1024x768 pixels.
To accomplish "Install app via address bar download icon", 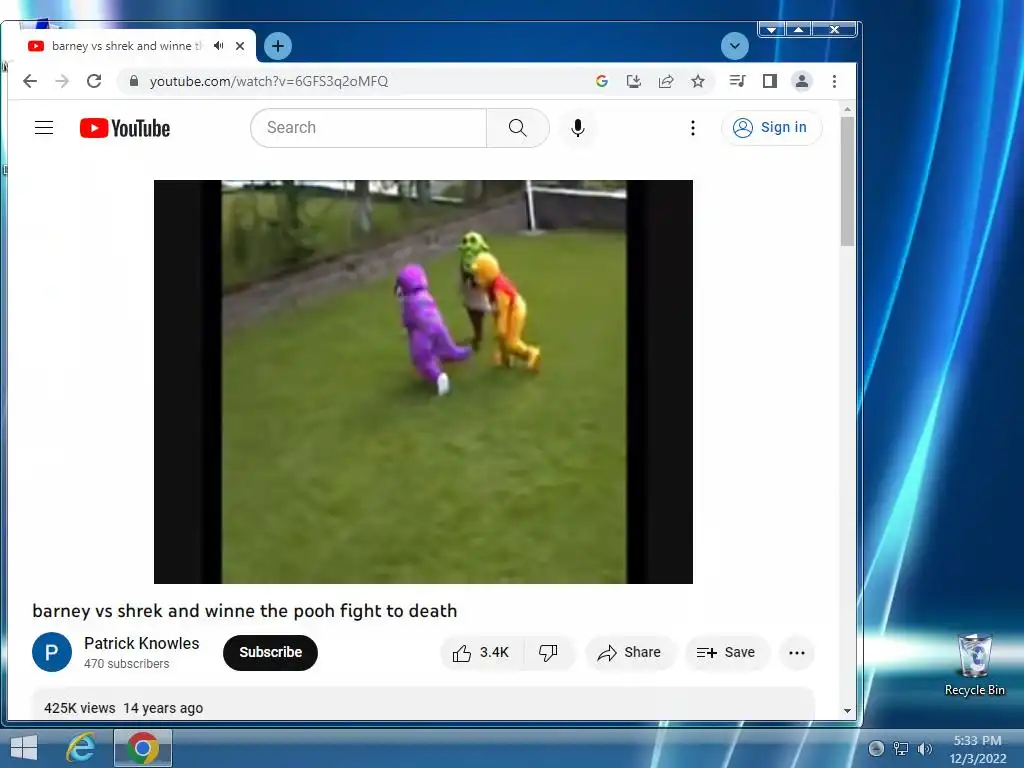I will tap(633, 81).
